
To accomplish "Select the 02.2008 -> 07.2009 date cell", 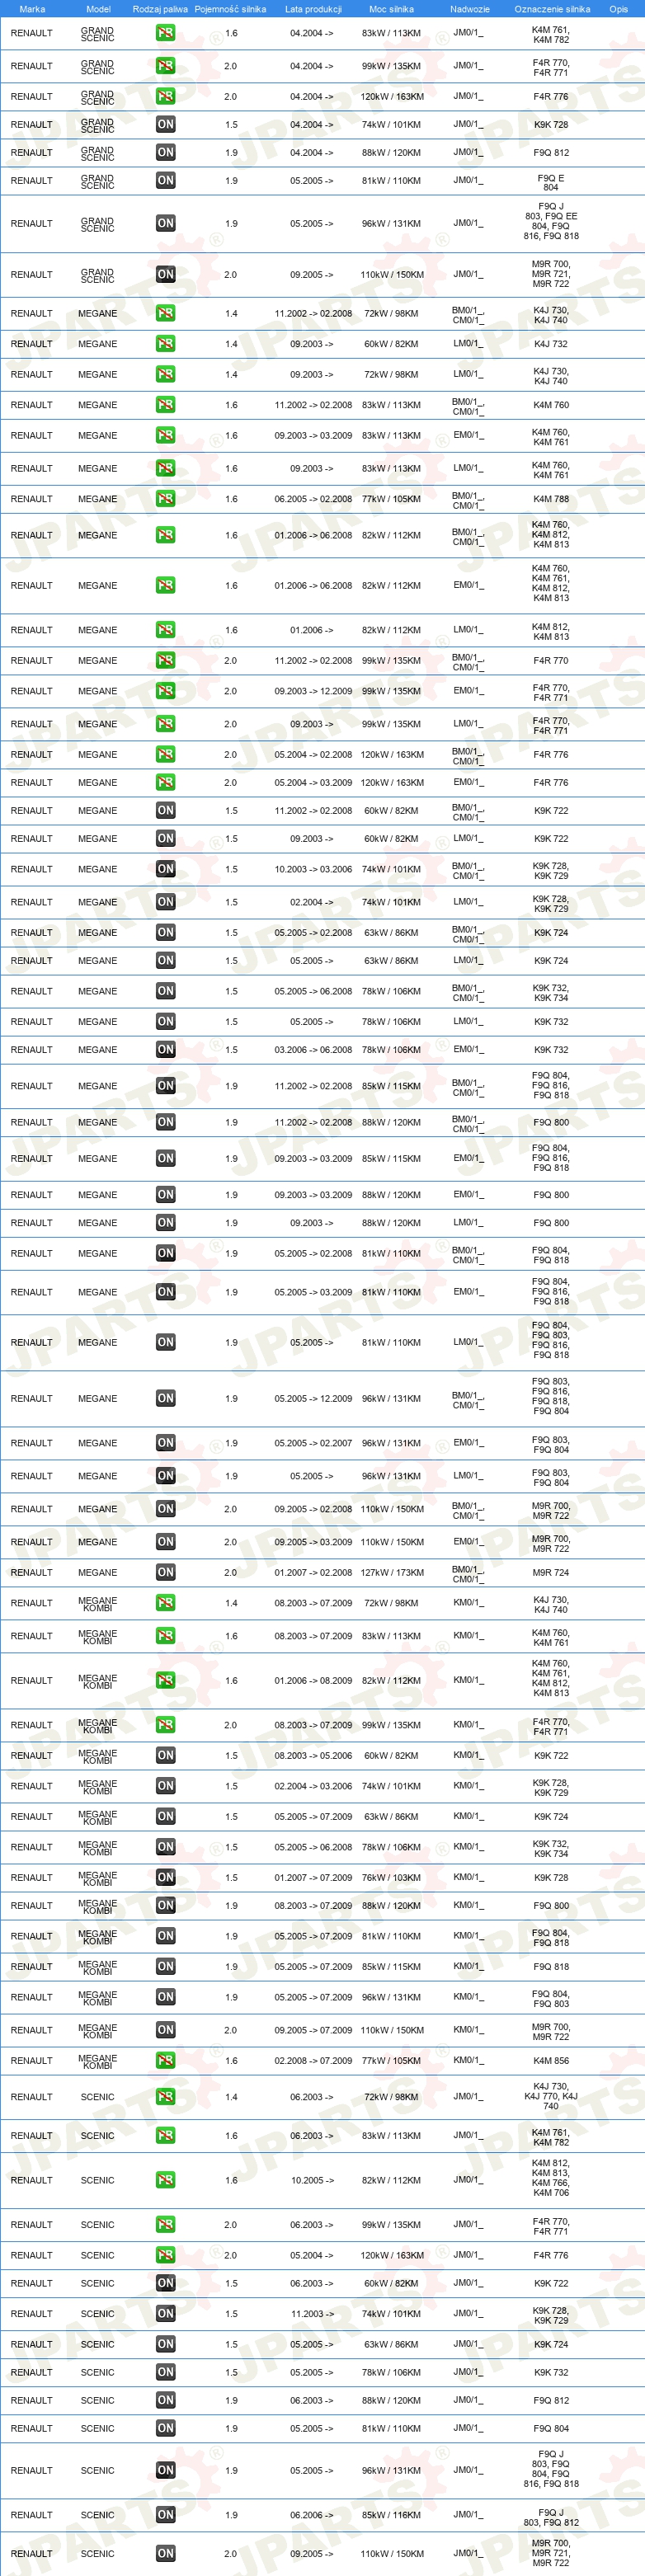I will (x=313, y=2060).
